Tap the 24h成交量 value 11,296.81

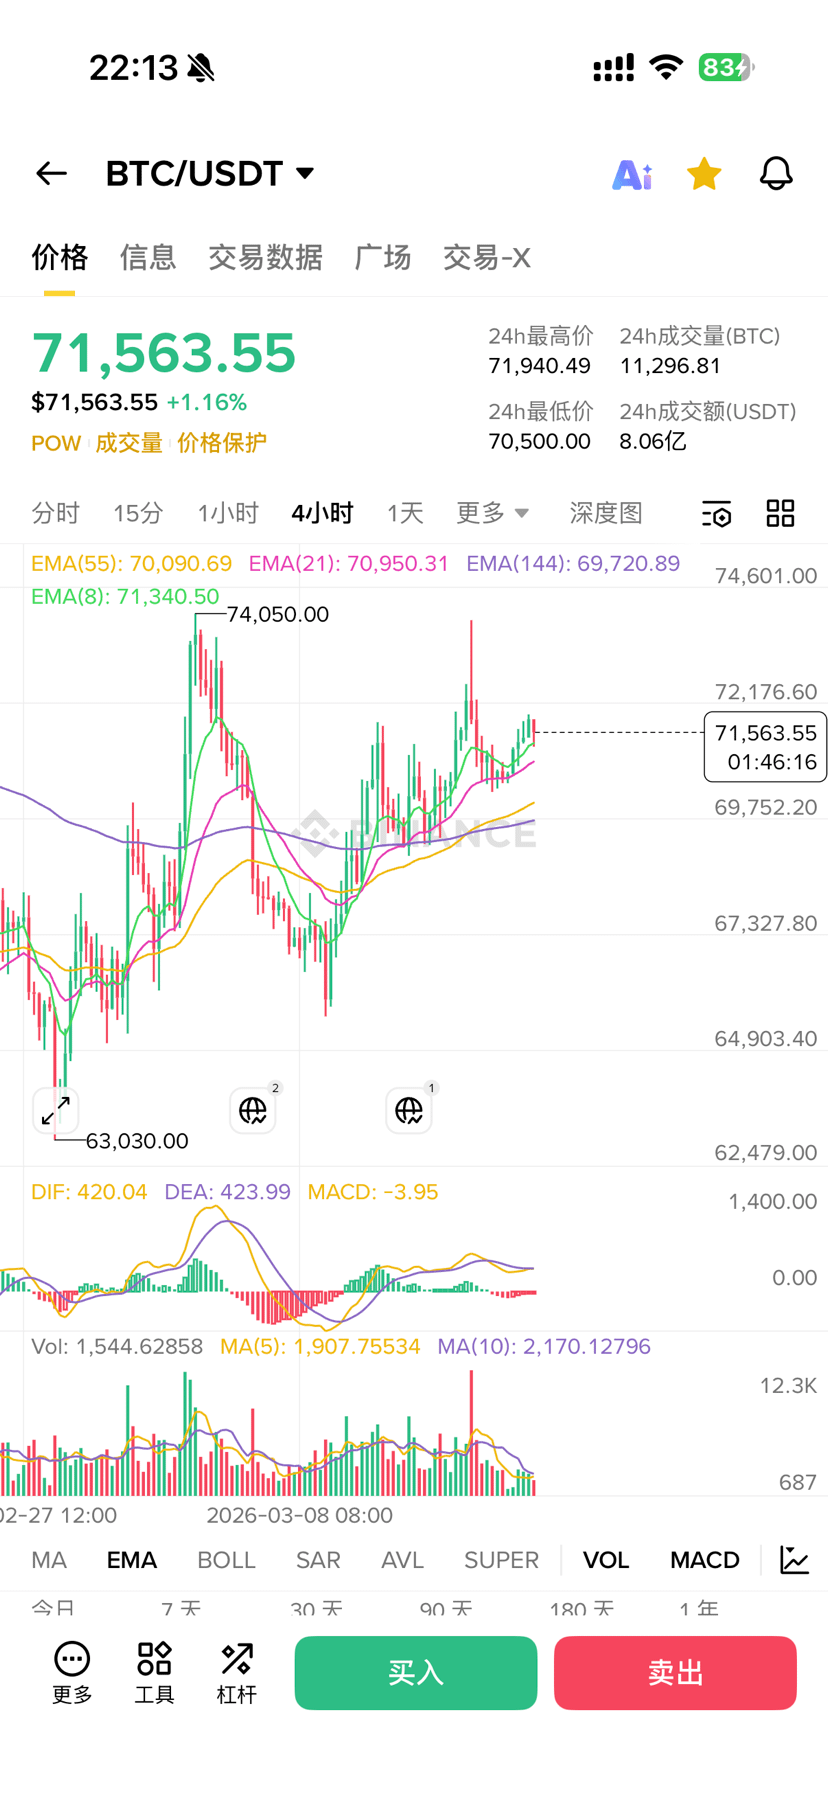670,366
